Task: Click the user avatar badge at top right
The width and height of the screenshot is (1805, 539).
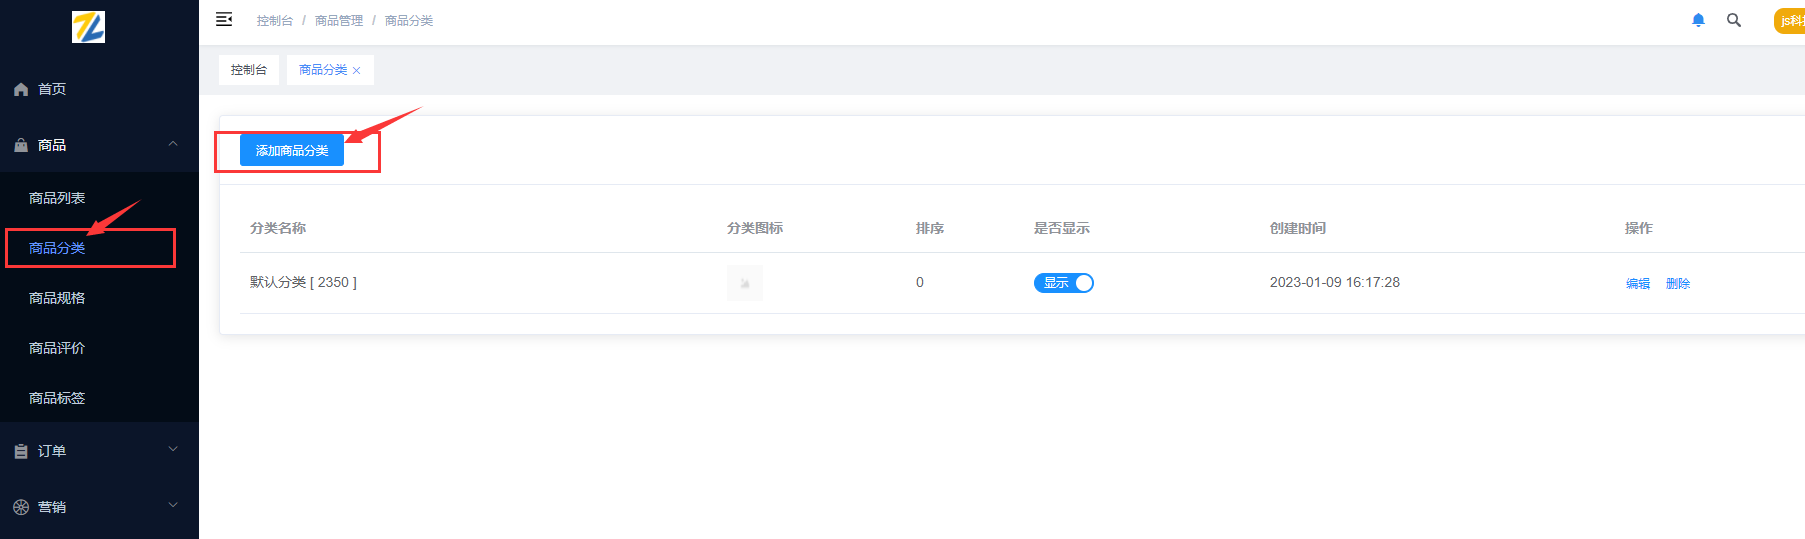Action: (x=1790, y=21)
